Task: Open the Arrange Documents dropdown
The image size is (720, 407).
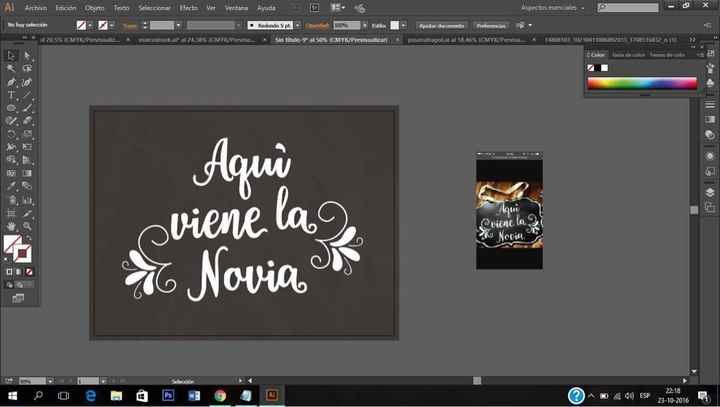Action: point(338,8)
